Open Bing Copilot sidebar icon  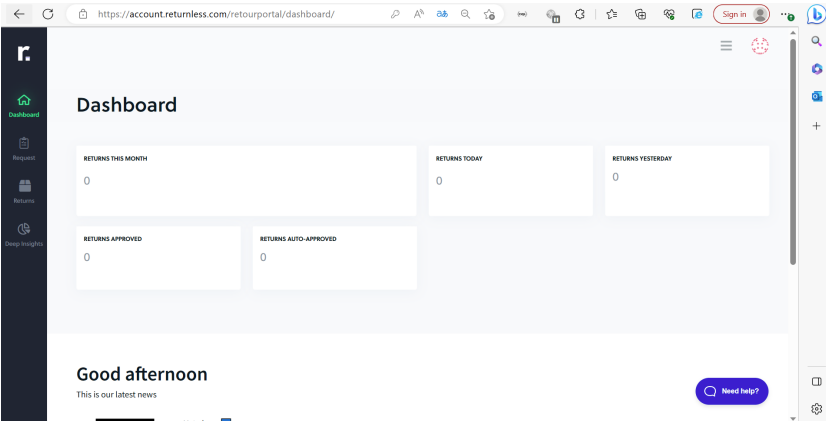pos(816,15)
